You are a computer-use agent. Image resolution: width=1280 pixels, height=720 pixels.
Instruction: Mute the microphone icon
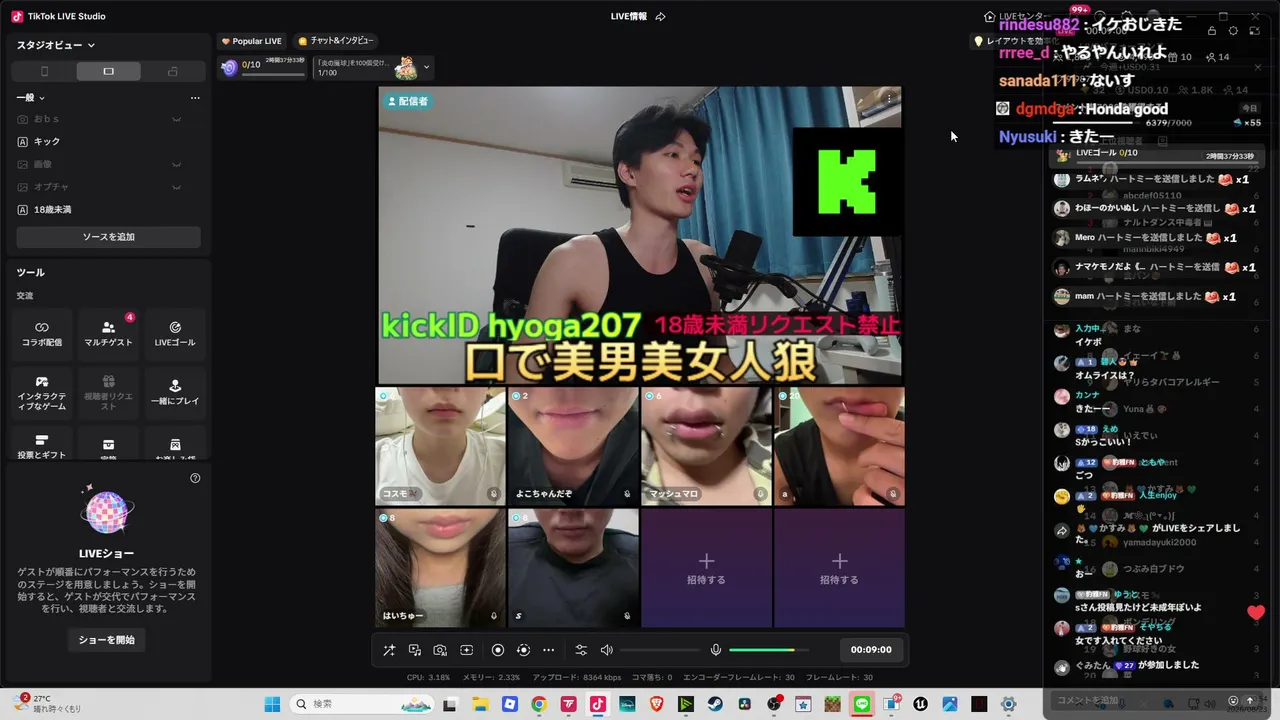716,650
